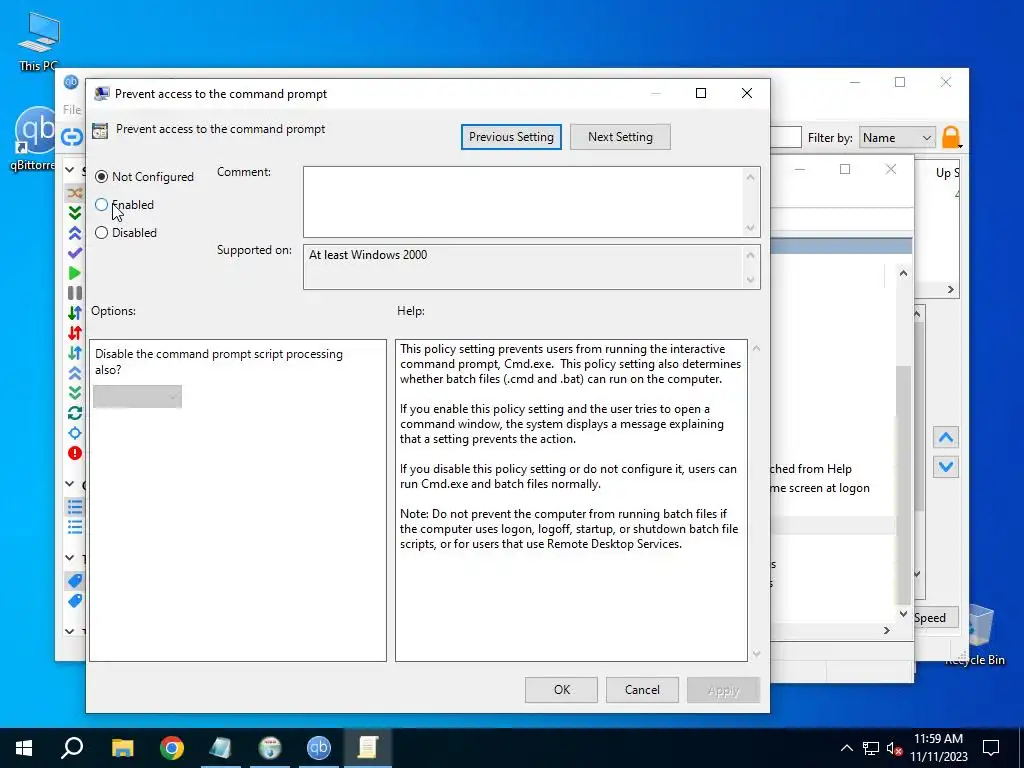Open the File menu in qBittorrent
Image resolution: width=1024 pixels, height=768 pixels.
pos(72,110)
